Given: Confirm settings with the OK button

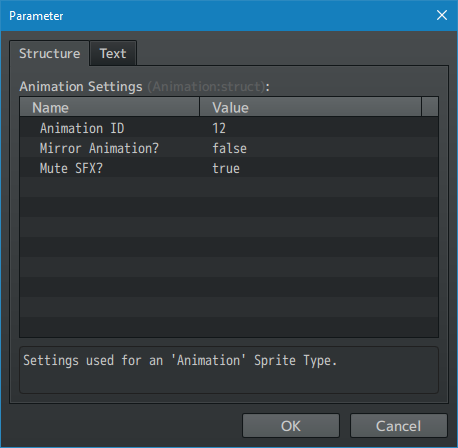Looking at the screenshot, I should coord(291,426).
